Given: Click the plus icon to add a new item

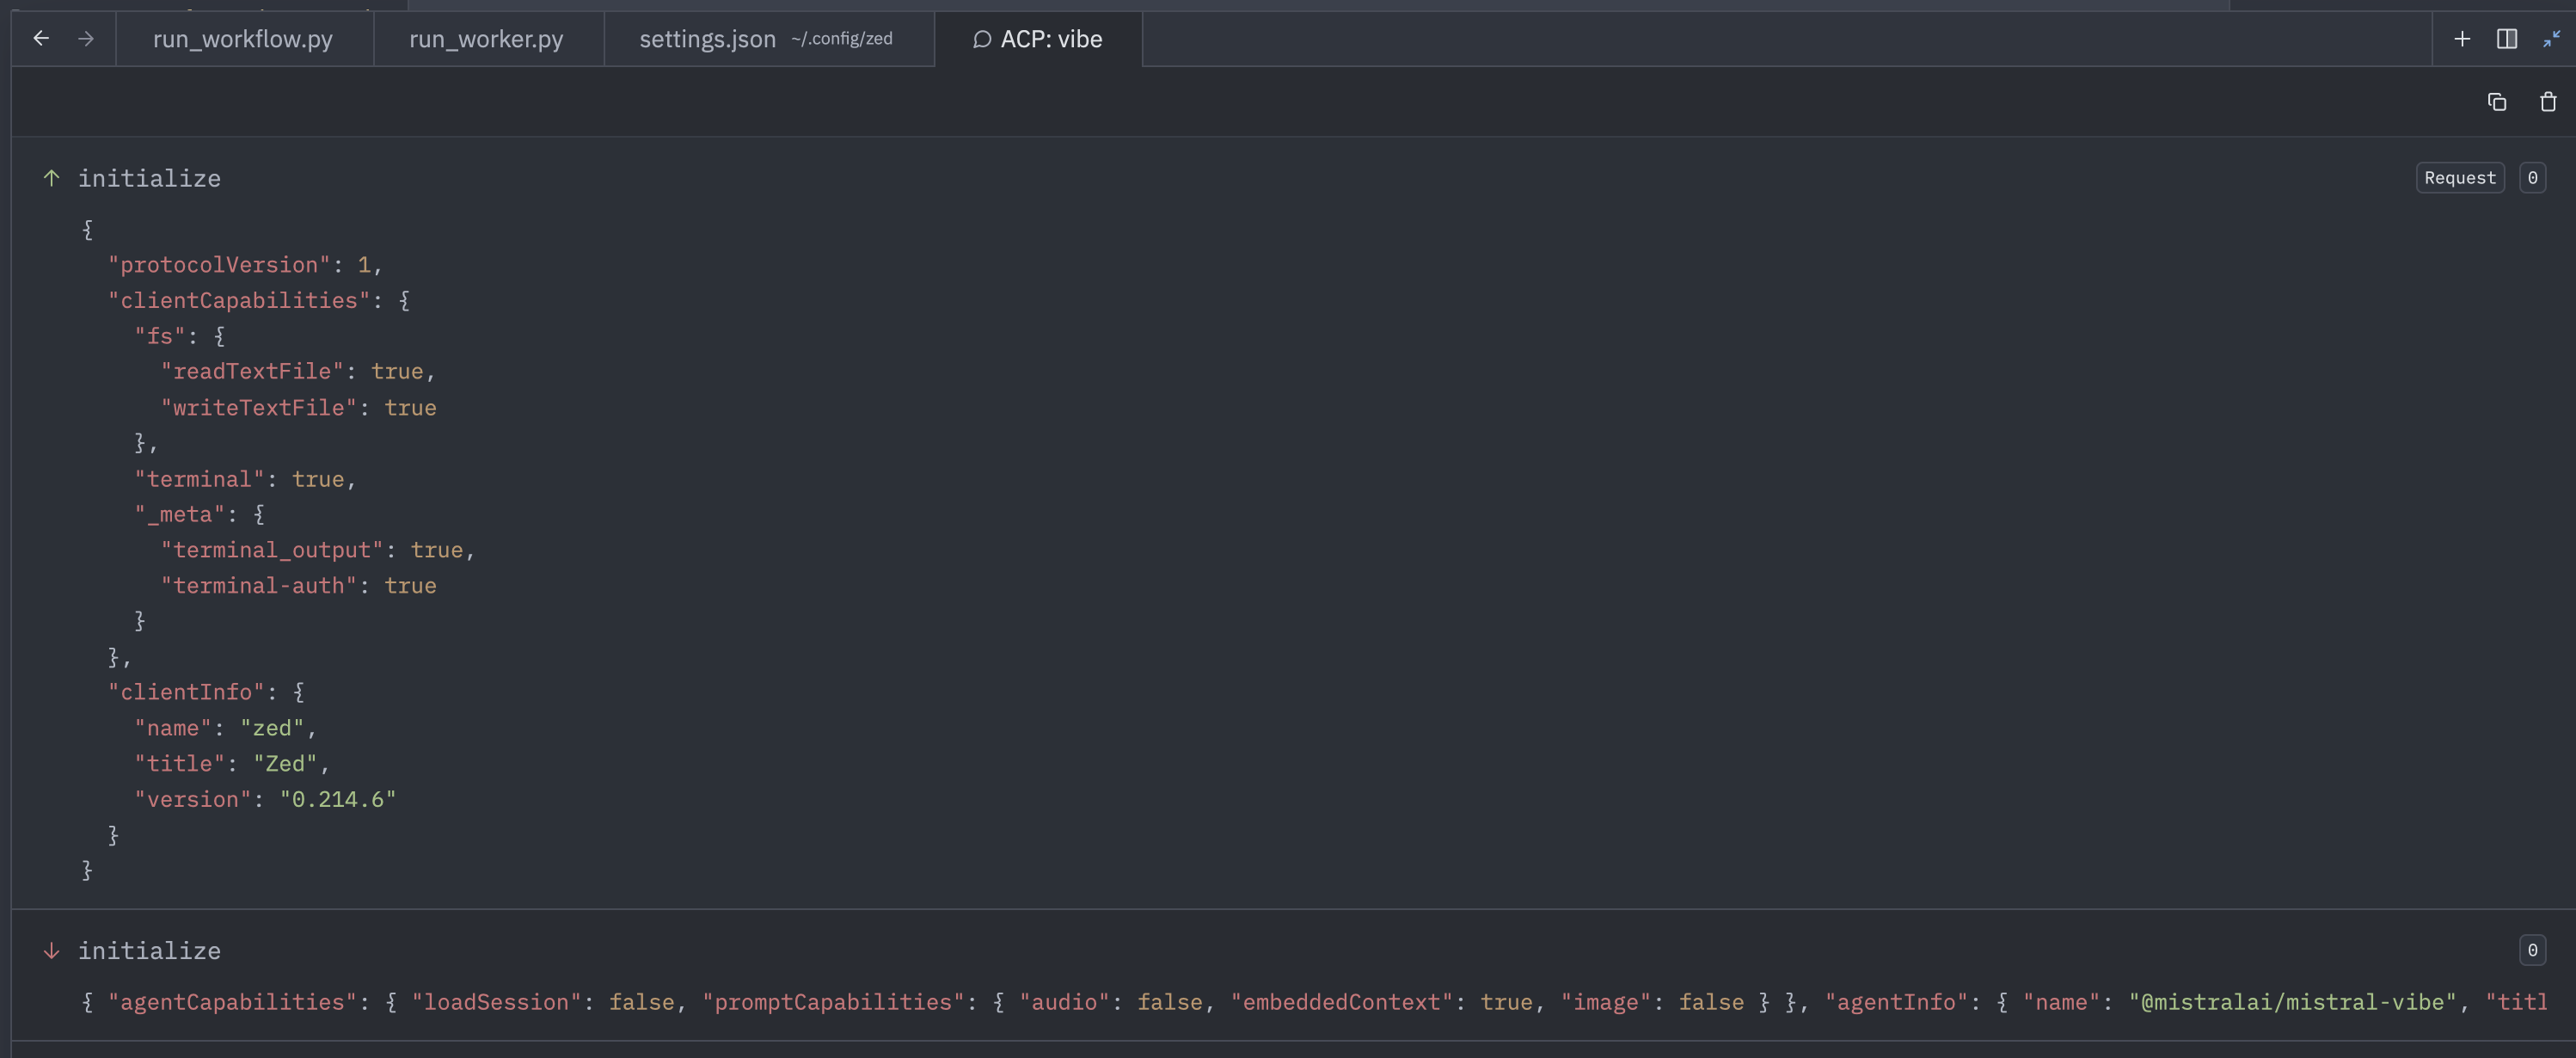Looking at the screenshot, I should (x=2462, y=39).
